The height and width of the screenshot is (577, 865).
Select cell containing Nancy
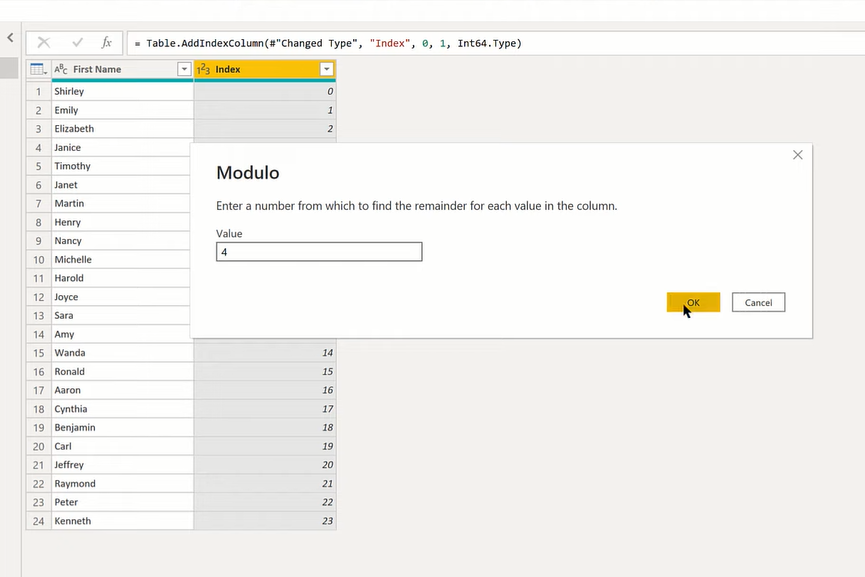[121, 241]
